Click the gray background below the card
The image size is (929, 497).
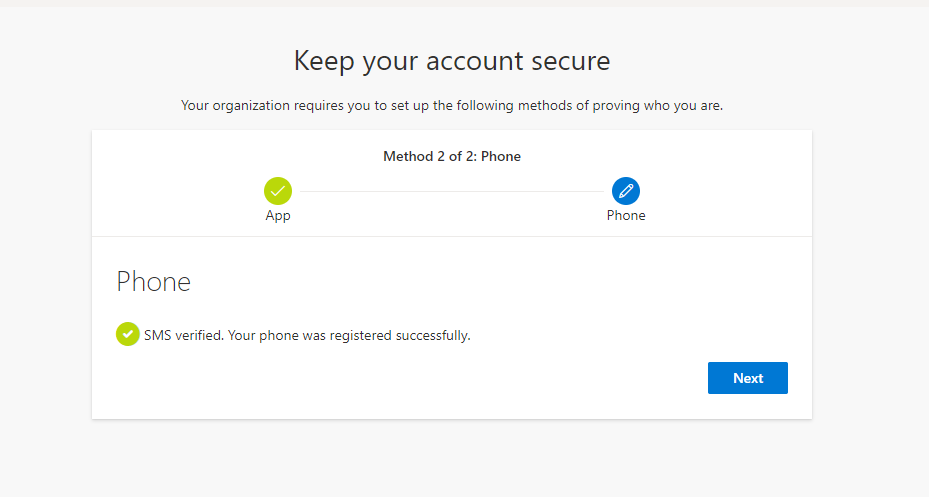452,459
